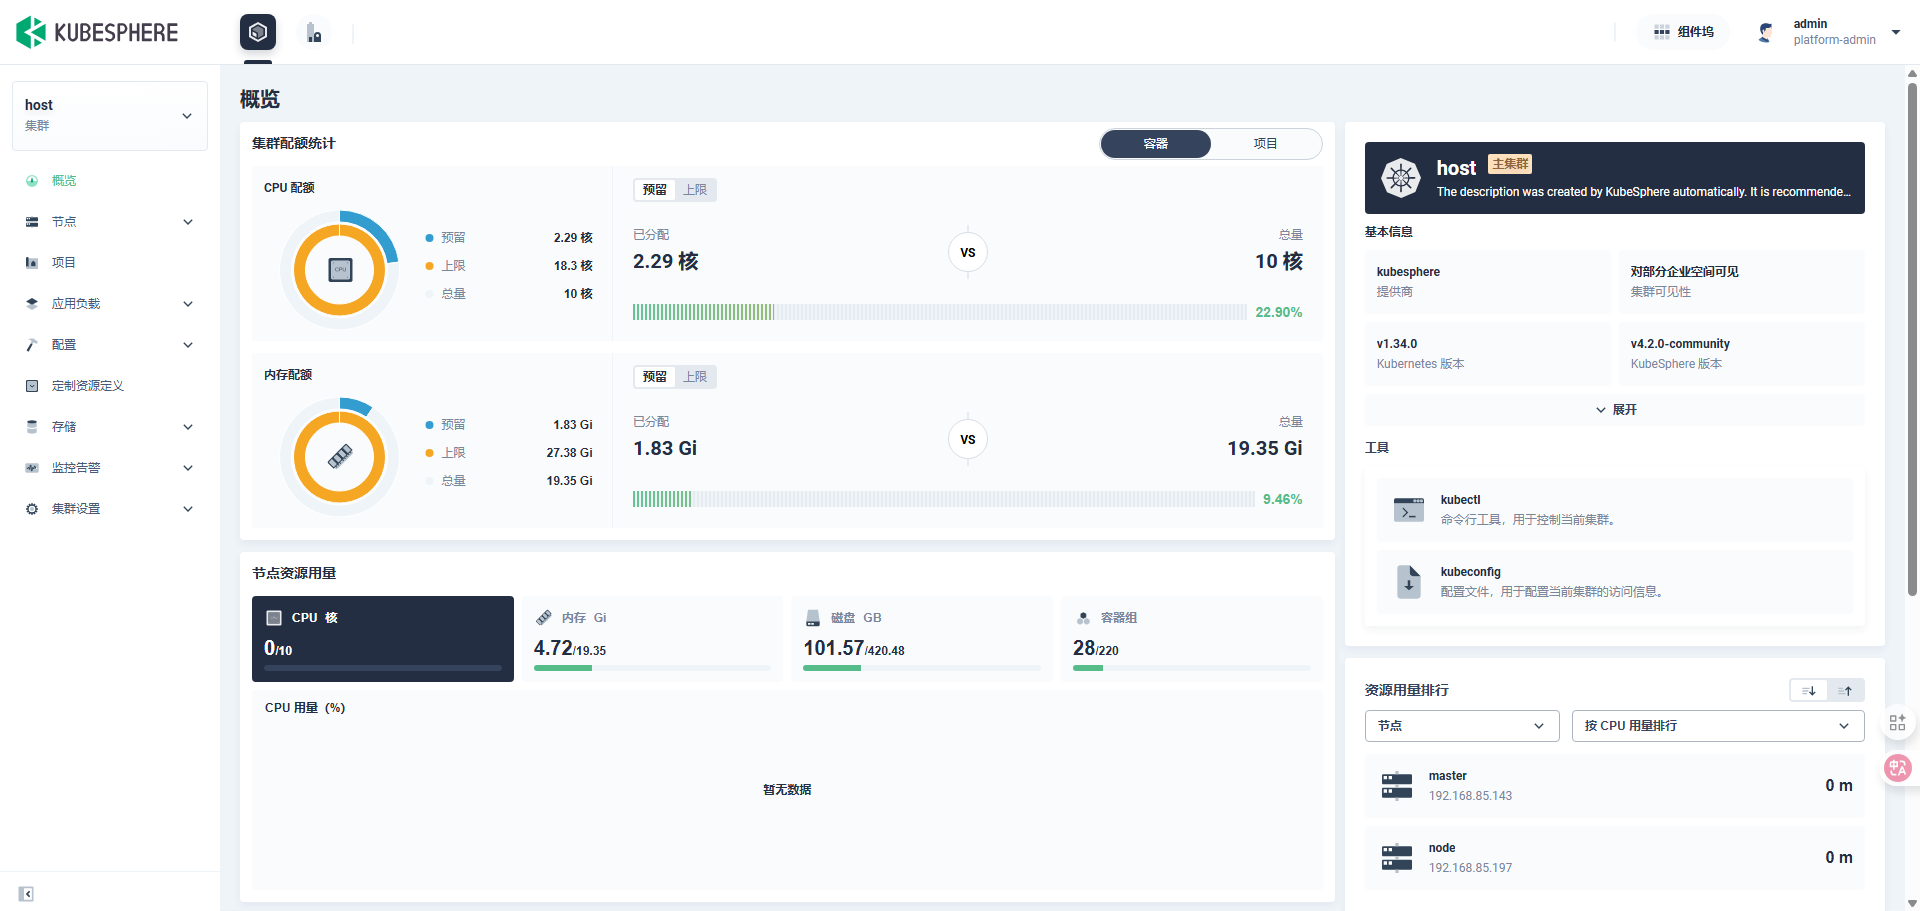
Task: Open the 定制资源定义 menu label
Action: pyautogui.click(x=88, y=386)
